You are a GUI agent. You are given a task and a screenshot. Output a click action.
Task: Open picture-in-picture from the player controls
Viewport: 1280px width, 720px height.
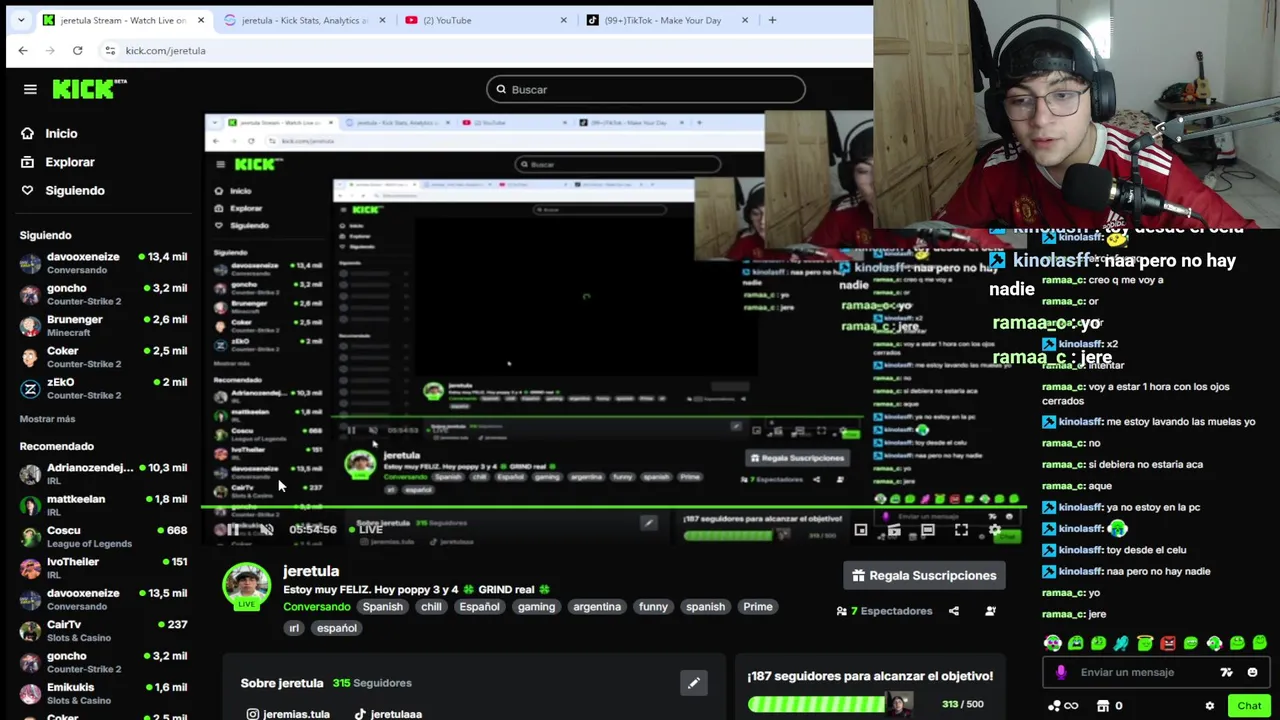point(861,530)
